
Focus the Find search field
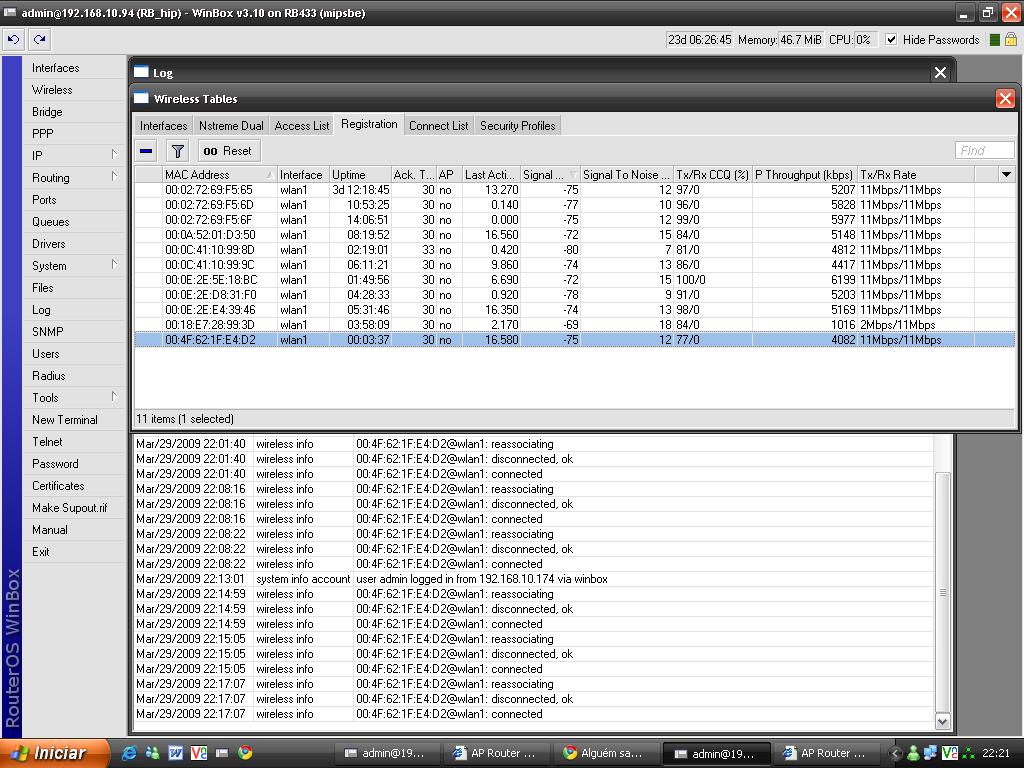[984, 150]
